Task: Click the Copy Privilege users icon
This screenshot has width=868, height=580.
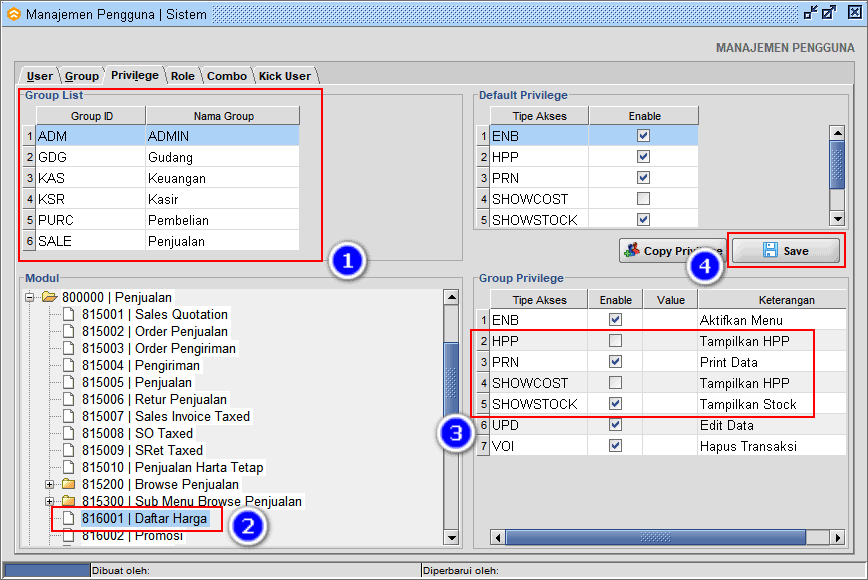Action: pyautogui.click(x=632, y=250)
